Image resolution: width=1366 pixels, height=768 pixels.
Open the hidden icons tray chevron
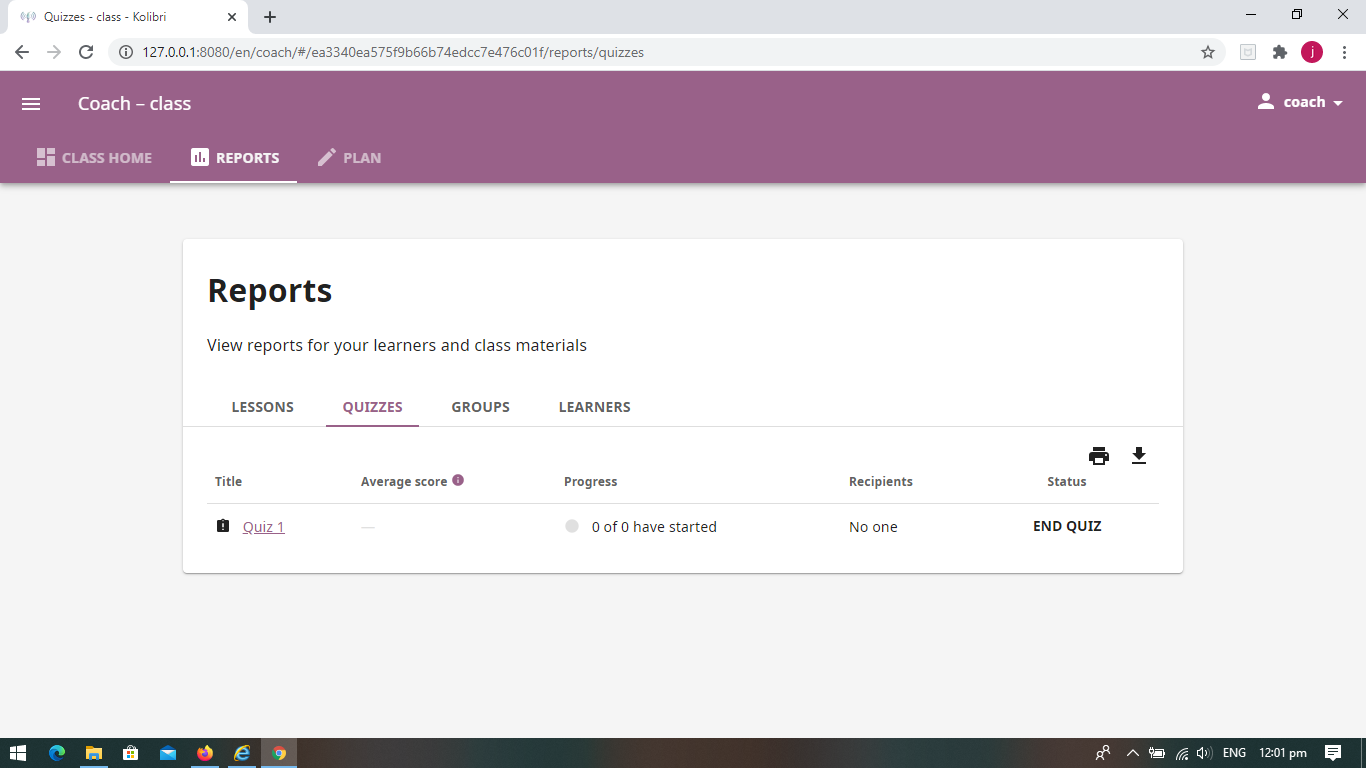click(1133, 753)
